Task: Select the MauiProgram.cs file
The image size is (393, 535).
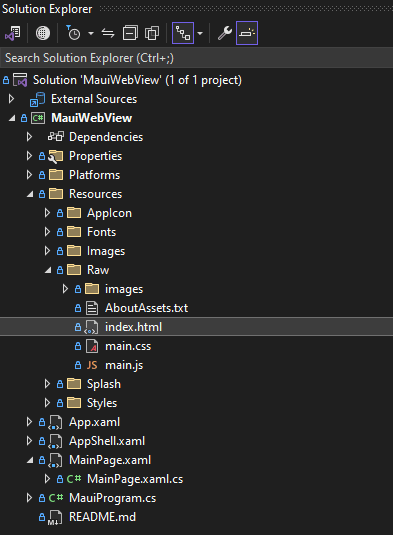Action: coord(113,498)
